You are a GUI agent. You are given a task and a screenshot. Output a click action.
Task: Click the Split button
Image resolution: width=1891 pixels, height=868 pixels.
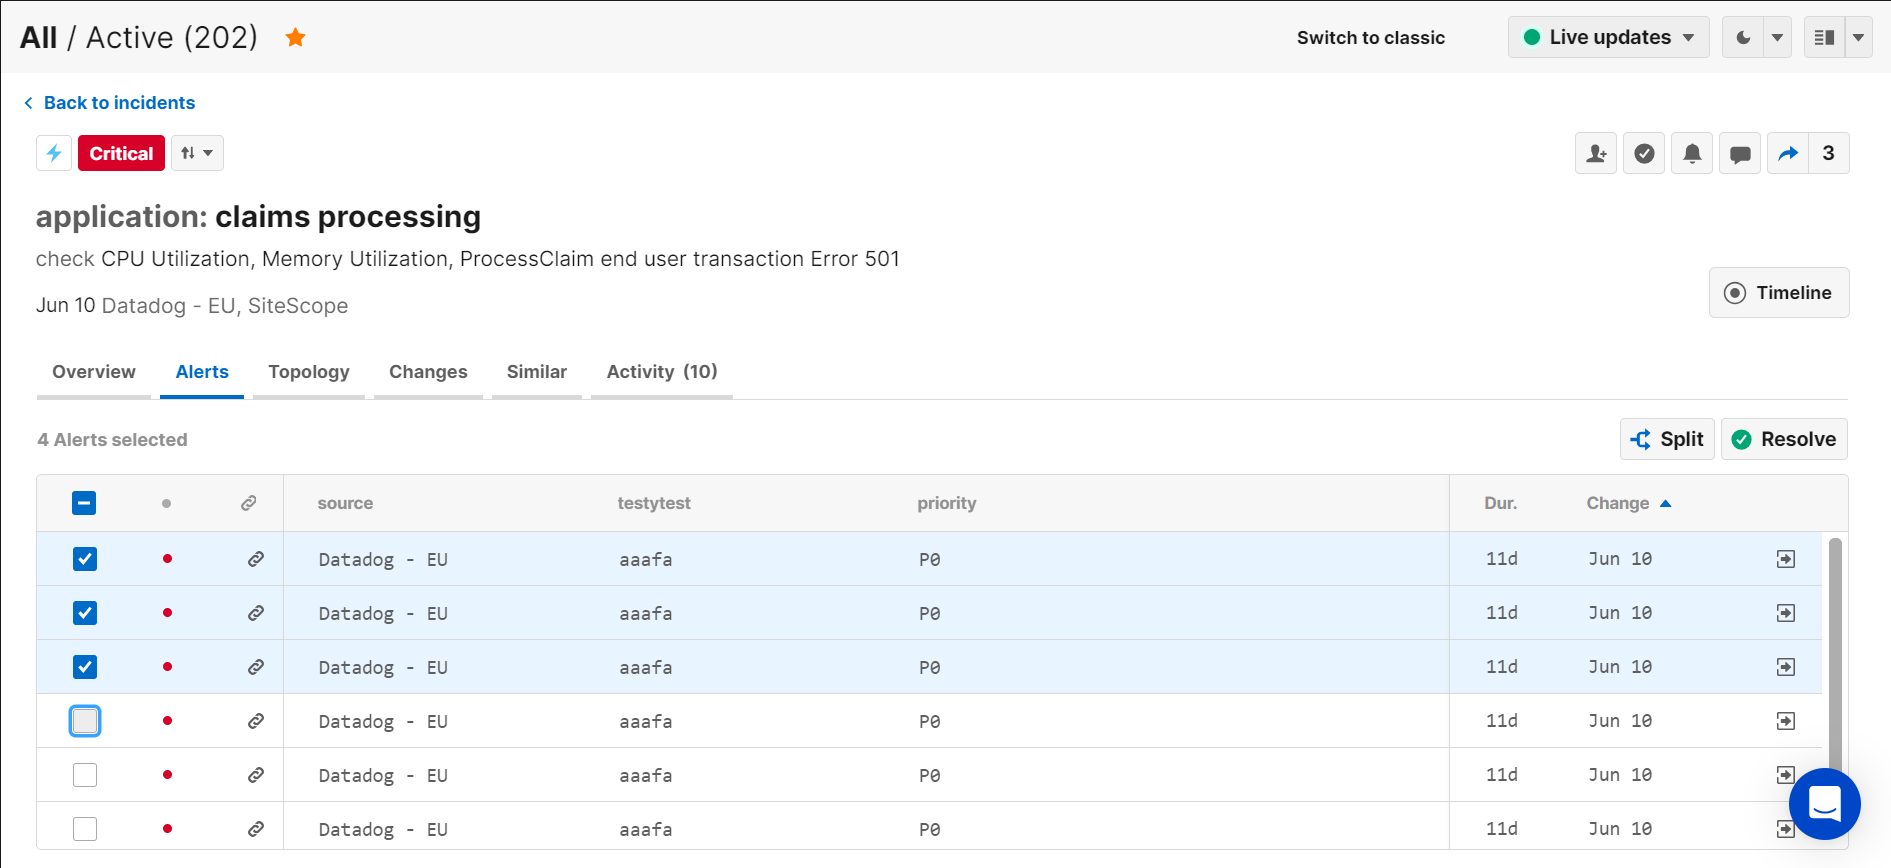(1667, 439)
